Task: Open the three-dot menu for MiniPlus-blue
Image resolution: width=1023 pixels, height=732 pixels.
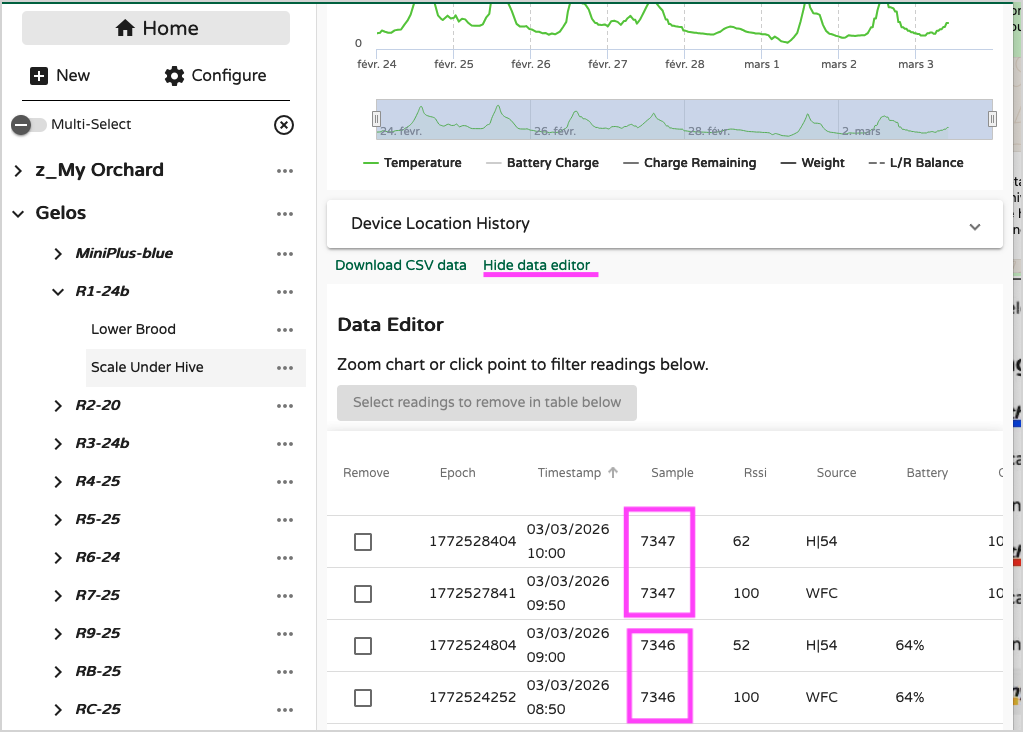Action: (285, 254)
